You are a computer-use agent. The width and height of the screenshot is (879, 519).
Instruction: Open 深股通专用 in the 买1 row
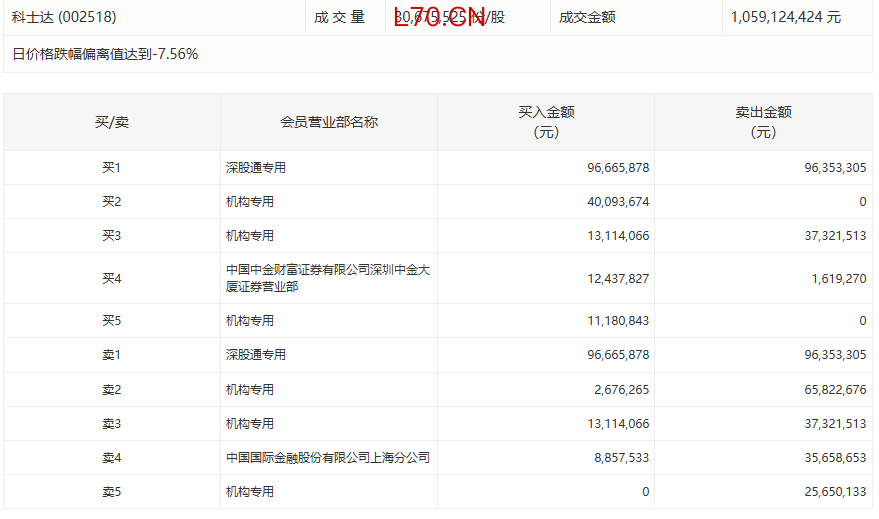(256, 168)
